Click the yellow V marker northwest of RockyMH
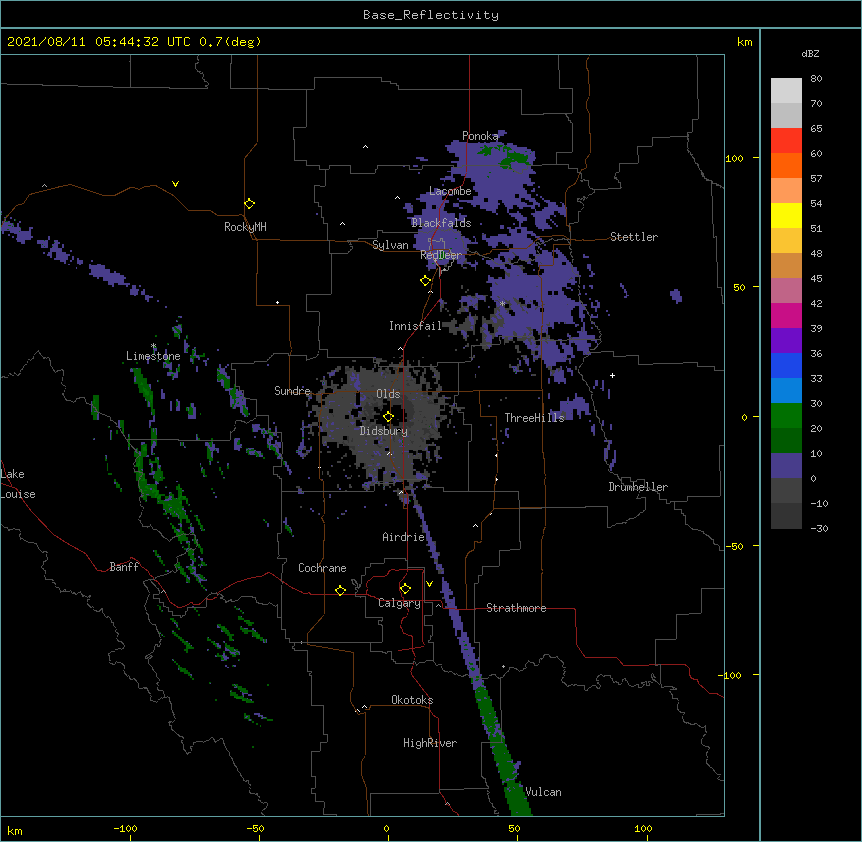Viewport: 862px width, 842px height. coord(175,184)
